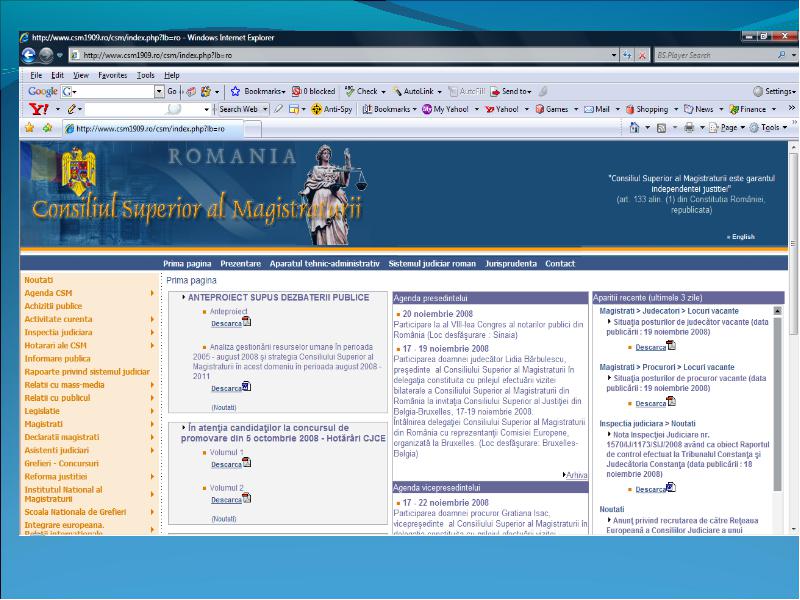Open the View menu
Viewport: 800px width, 600px height.
[81, 75]
